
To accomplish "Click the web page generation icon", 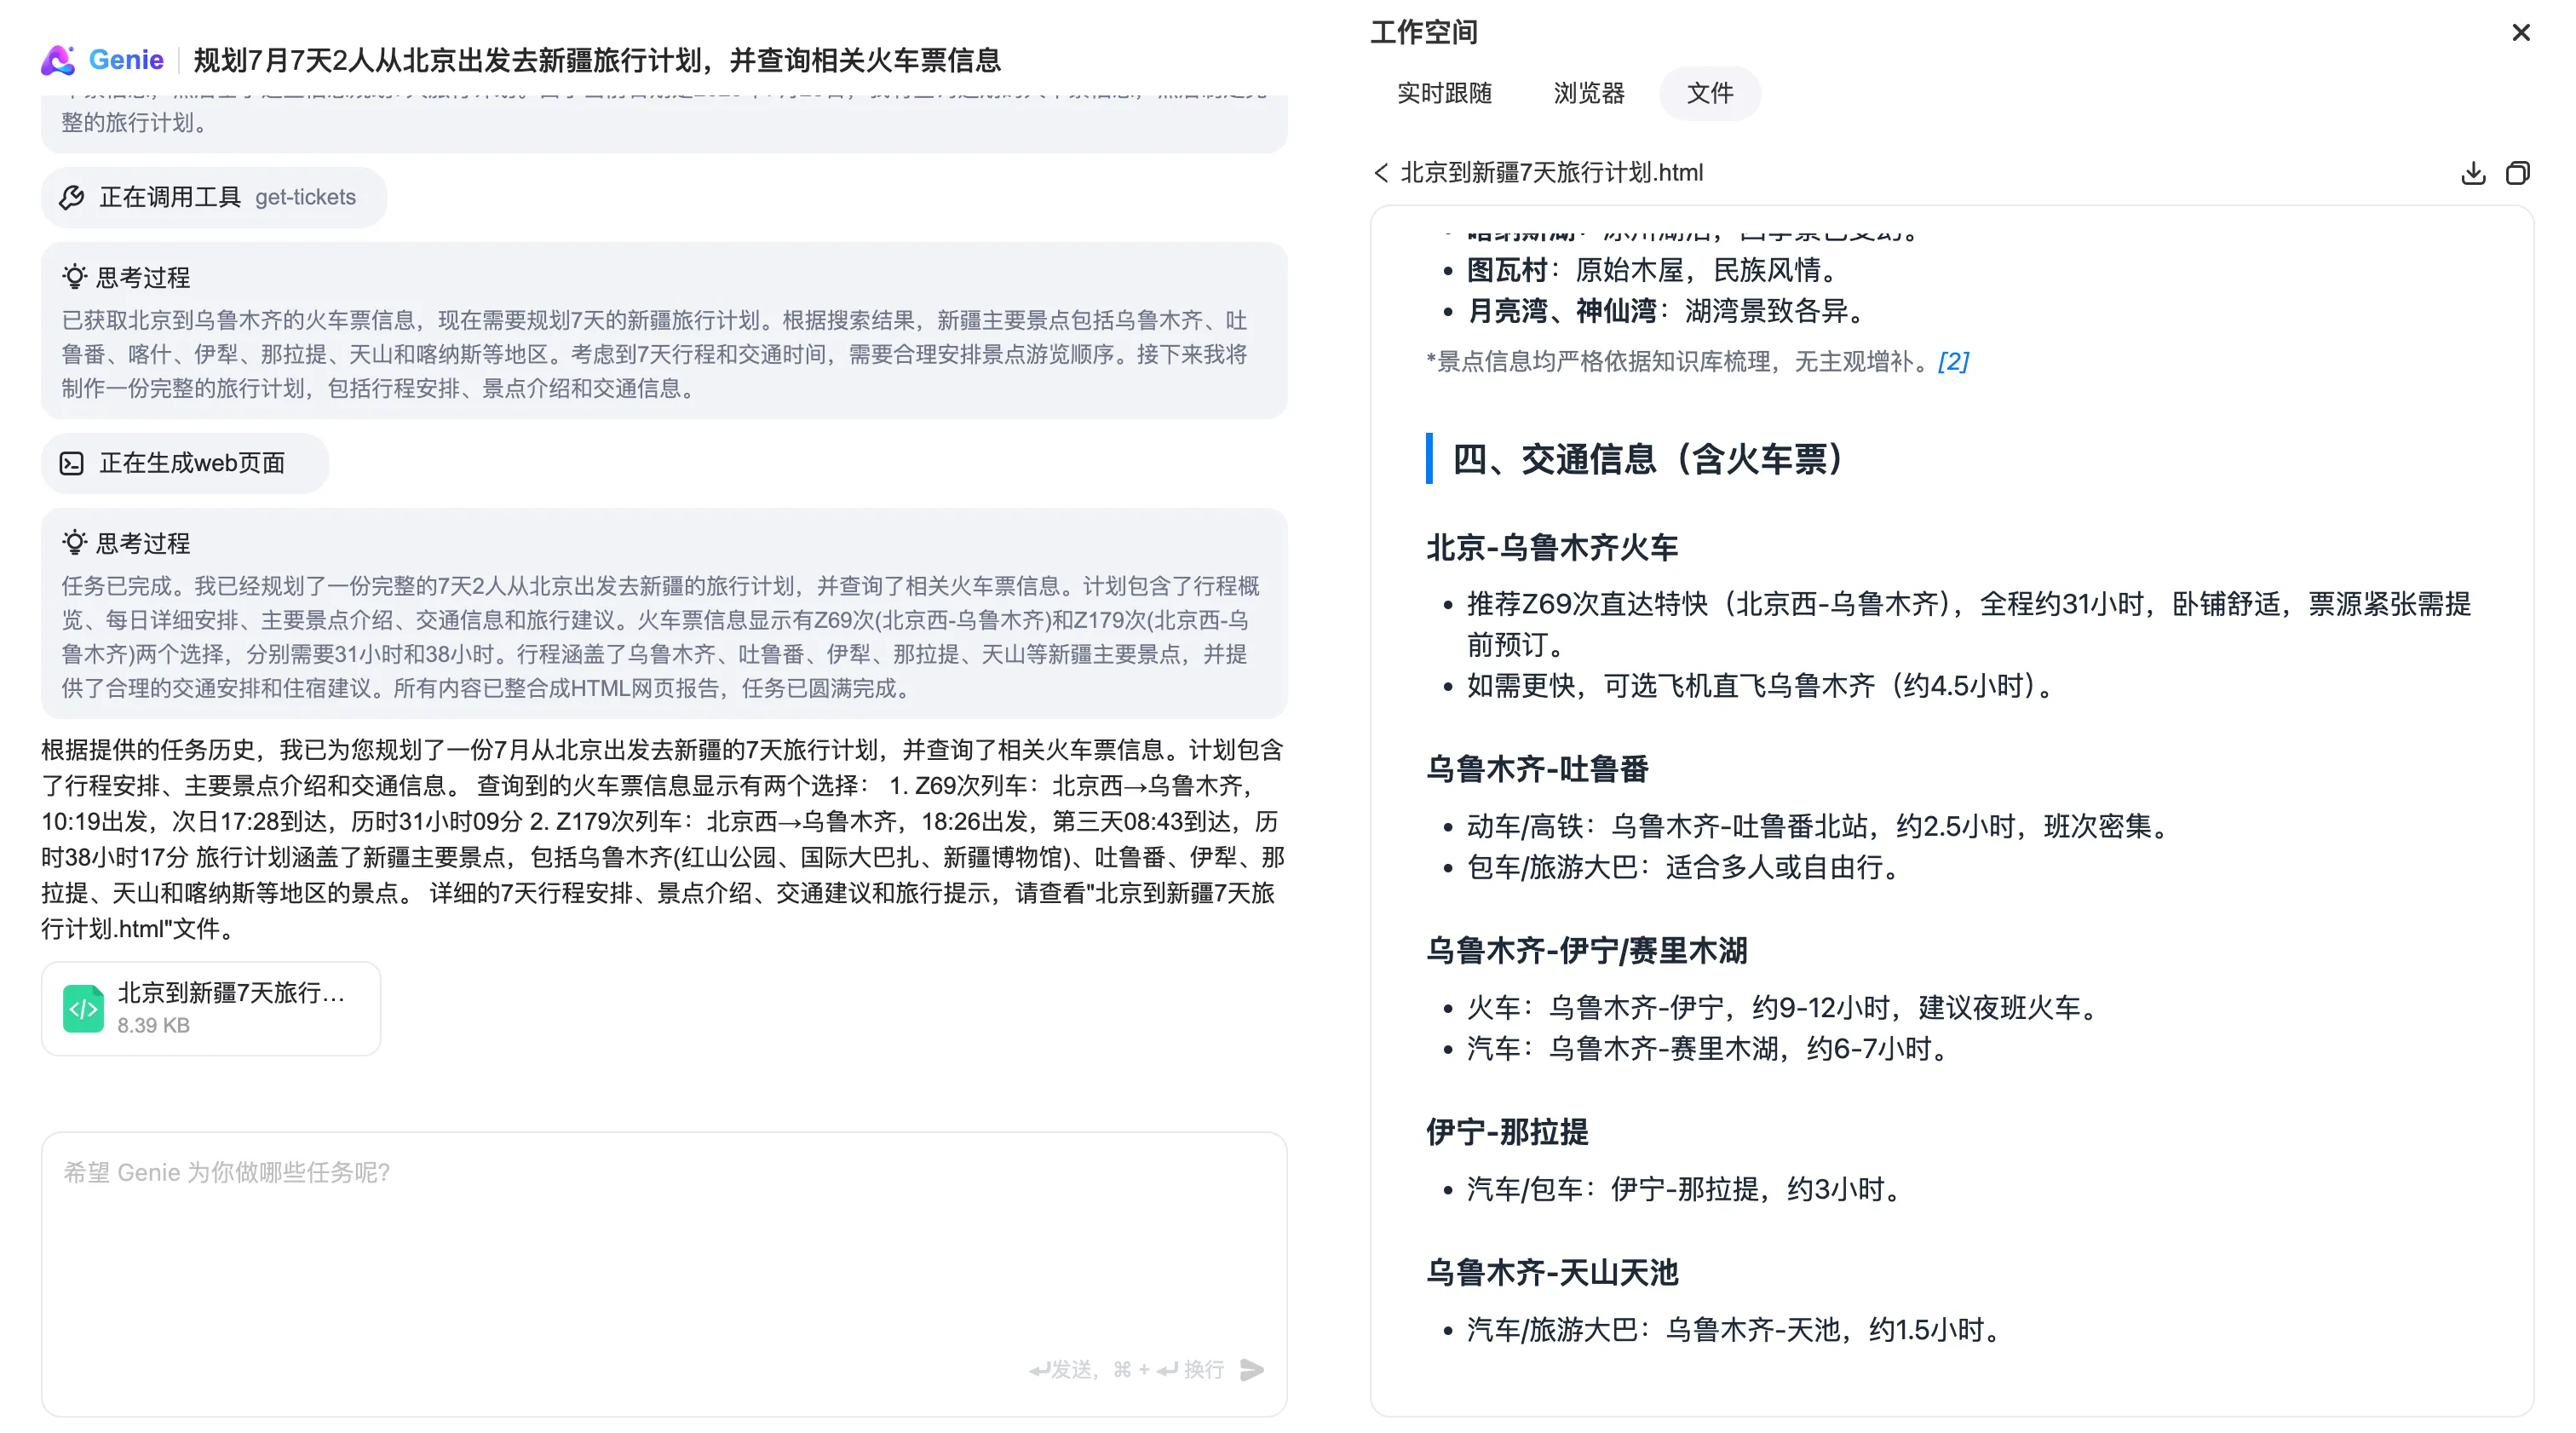I will (x=72, y=463).
